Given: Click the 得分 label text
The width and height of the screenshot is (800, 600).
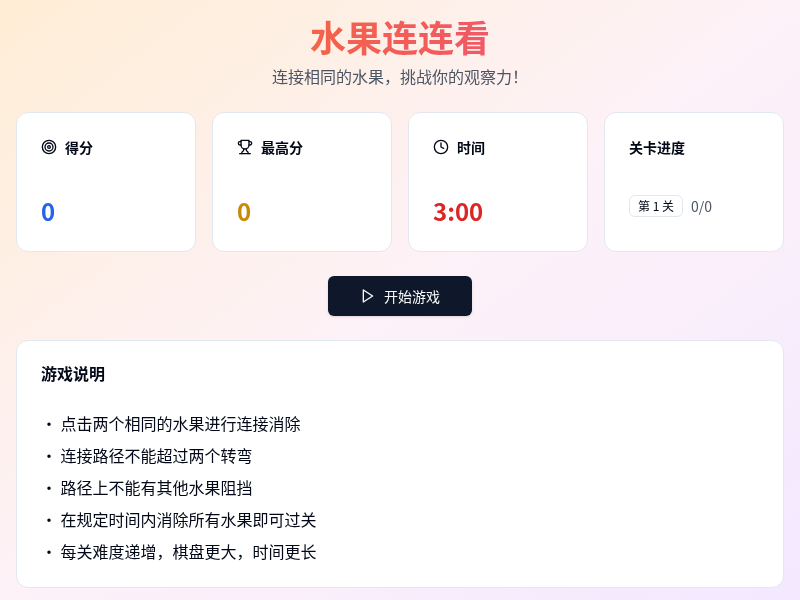Looking at the screenshot, I should [x=79, y=148].
